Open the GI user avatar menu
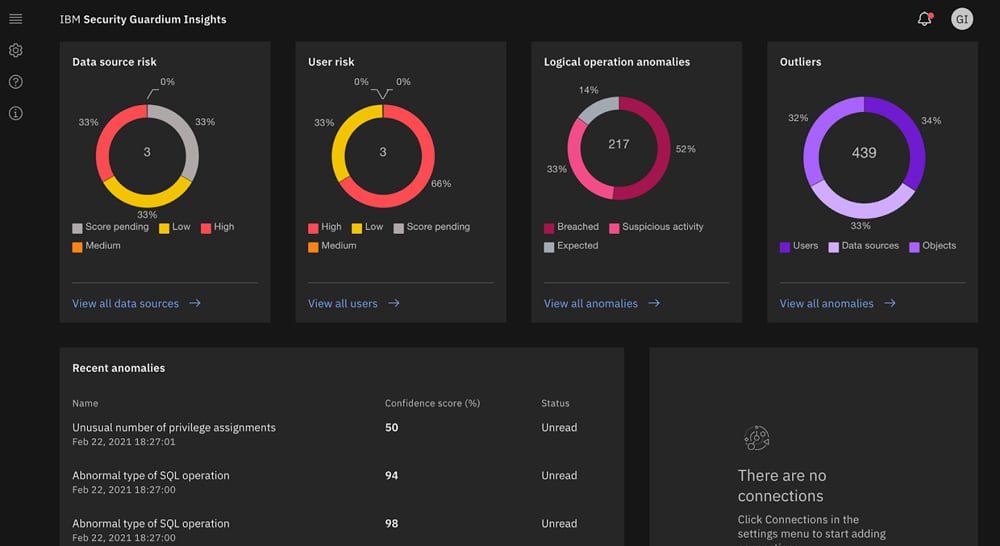Image resolution: width=1000 pixels, height=546 pixels. [x=961, y=19]
